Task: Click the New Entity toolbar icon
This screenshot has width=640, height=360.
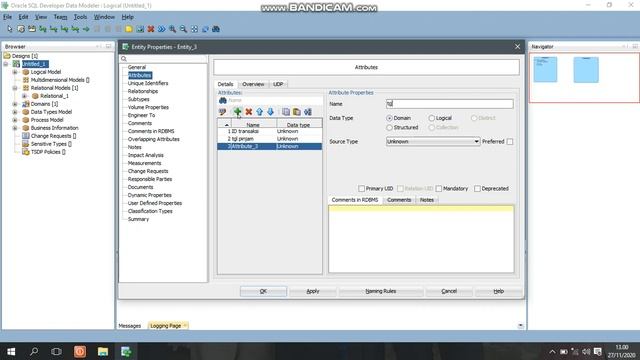Action: click(21, 29)
